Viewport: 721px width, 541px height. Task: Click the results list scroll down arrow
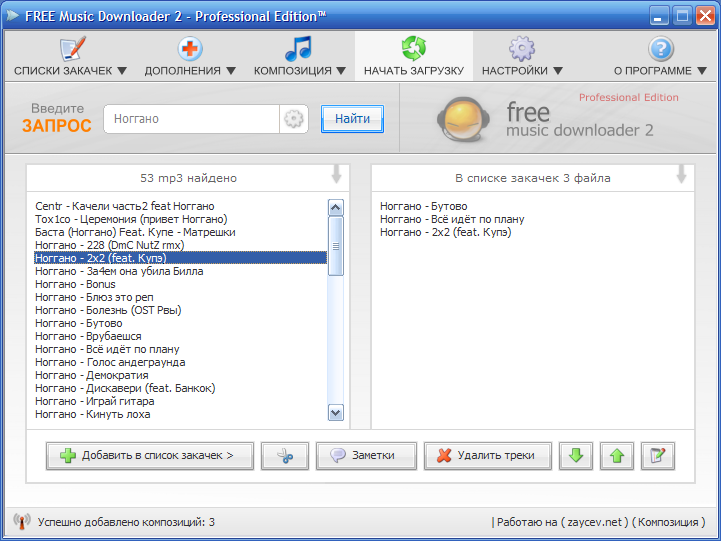336,412
